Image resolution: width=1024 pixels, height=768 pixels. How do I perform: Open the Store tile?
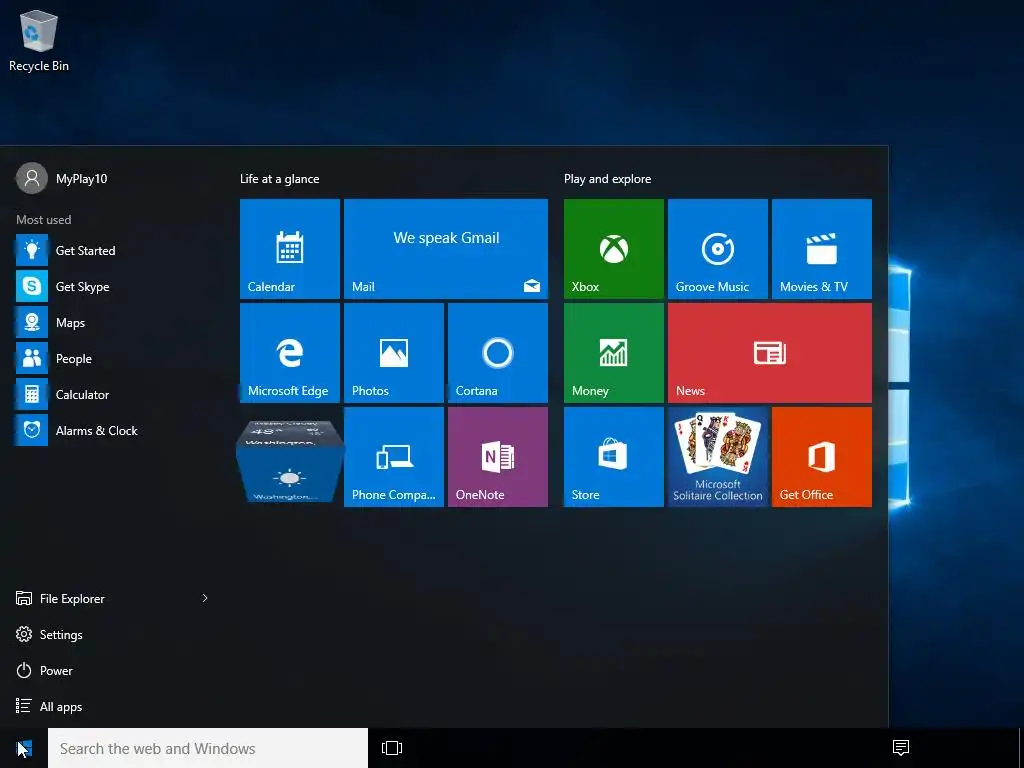point(613,456)
